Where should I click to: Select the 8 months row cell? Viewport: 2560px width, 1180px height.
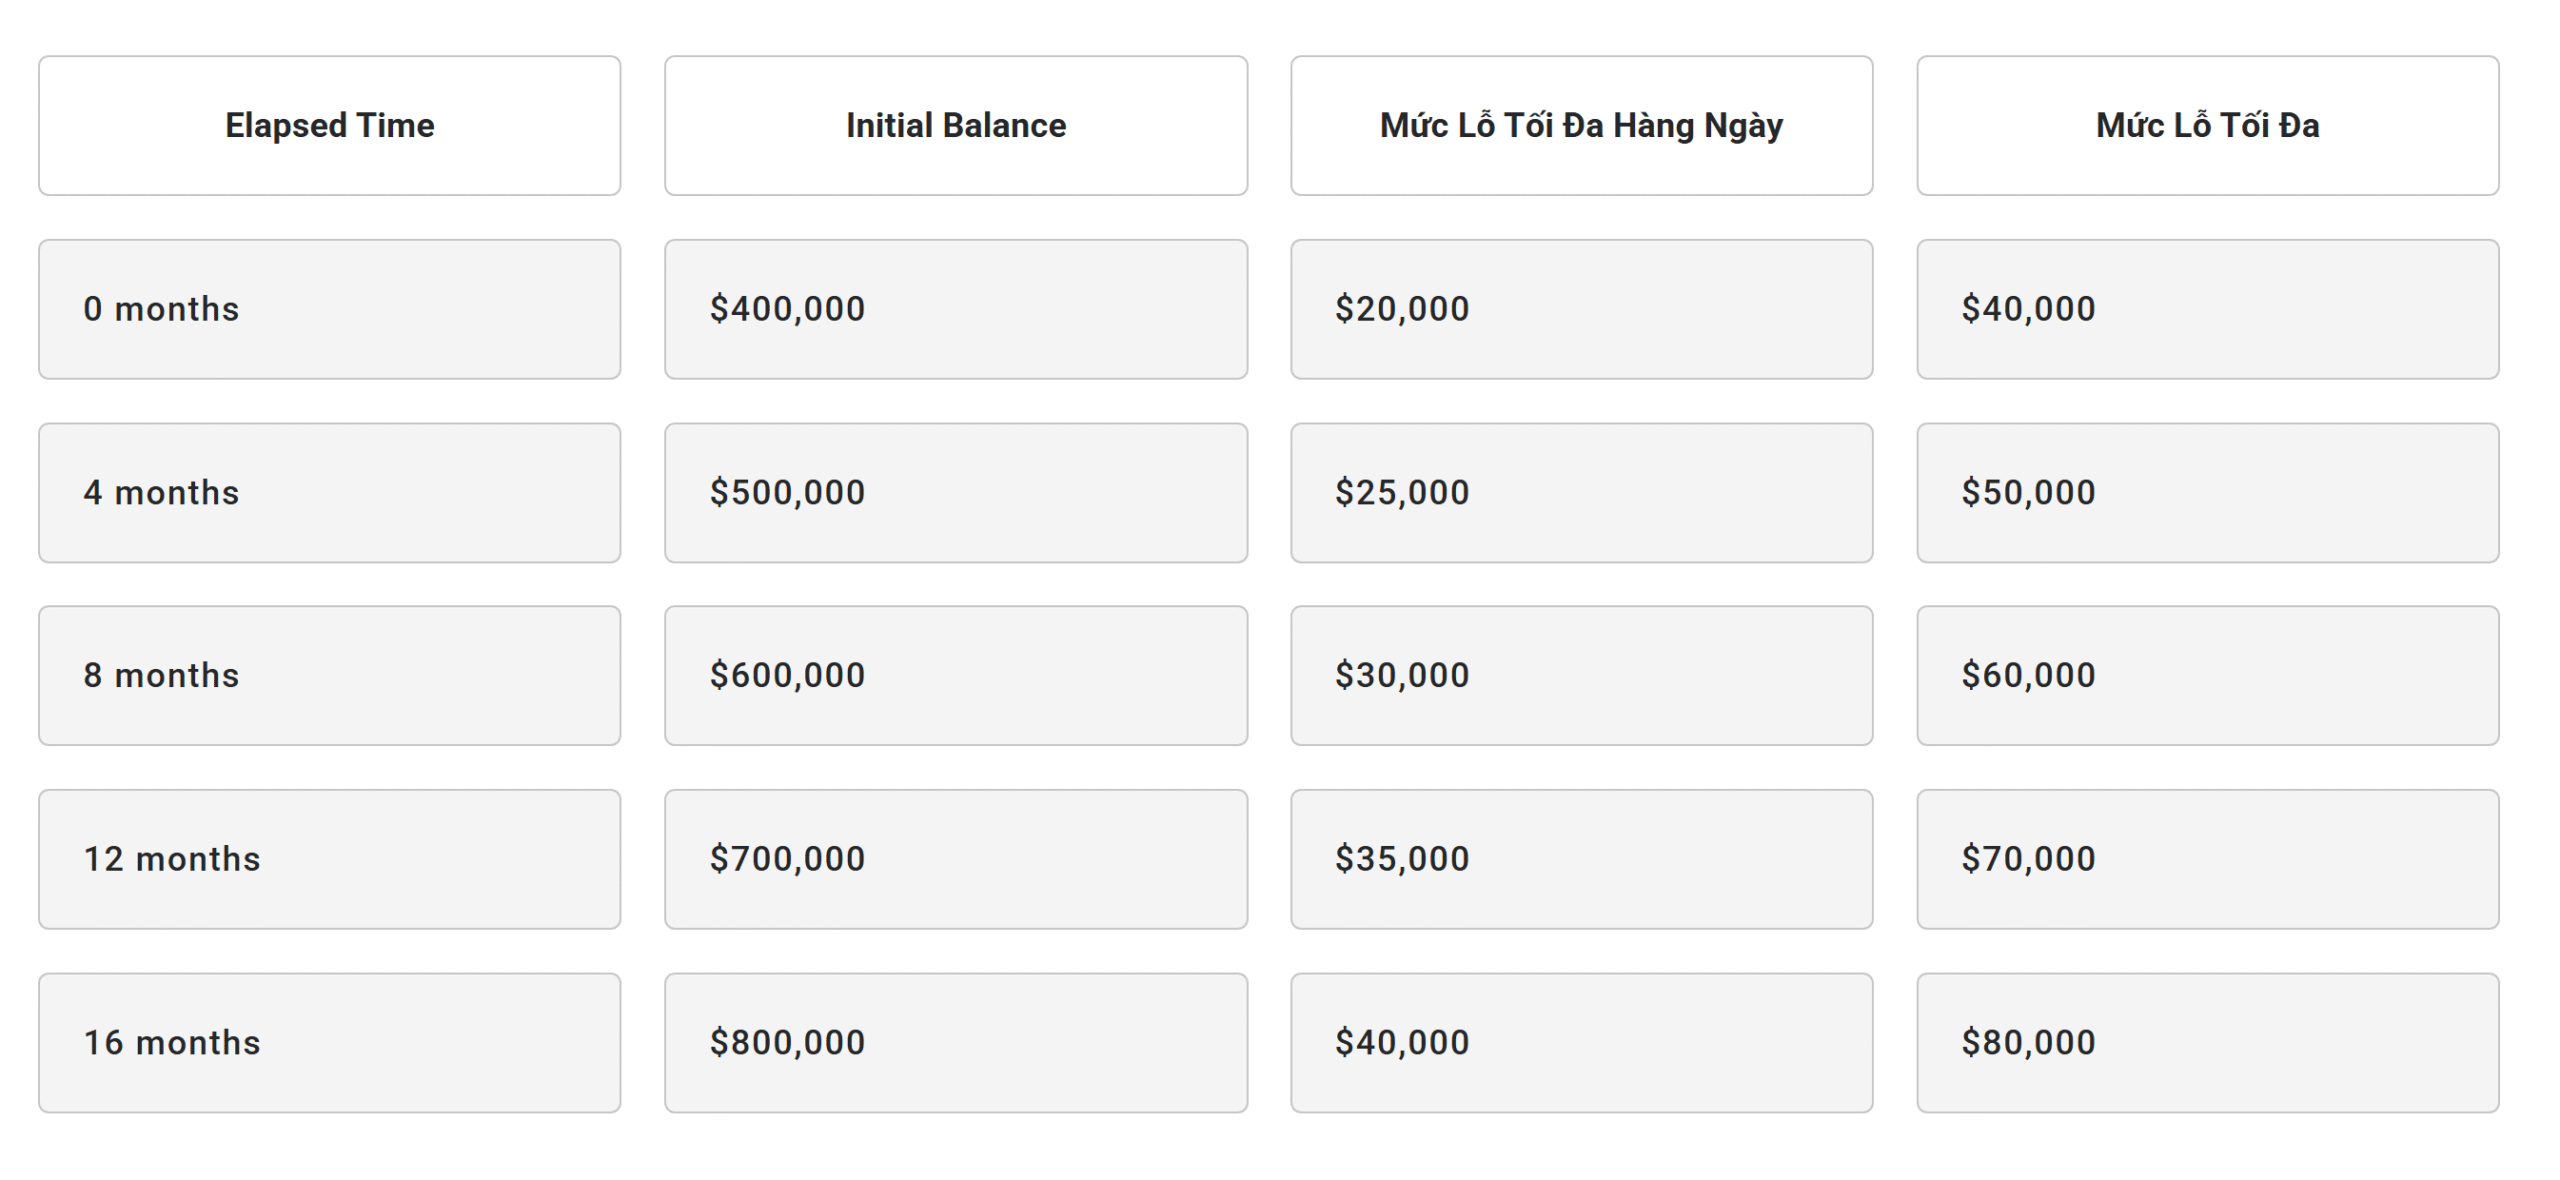point(329,675)
